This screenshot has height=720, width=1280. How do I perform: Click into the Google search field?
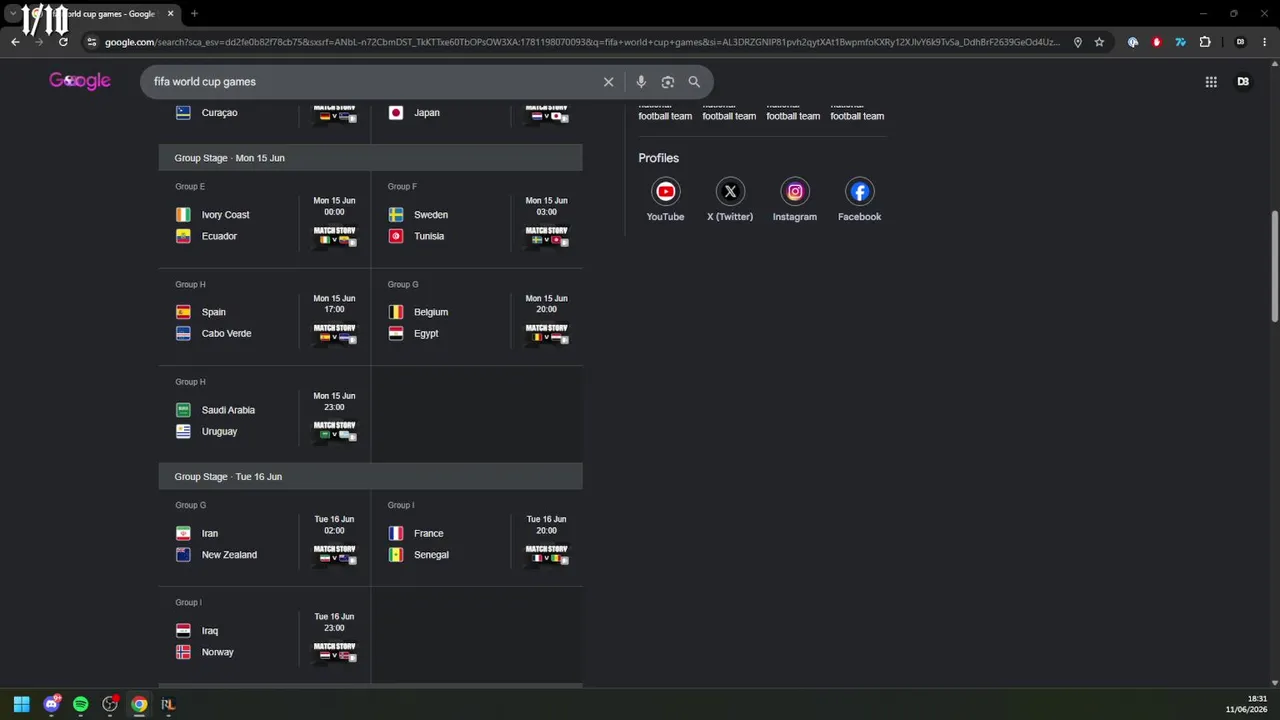pos(375,82)
